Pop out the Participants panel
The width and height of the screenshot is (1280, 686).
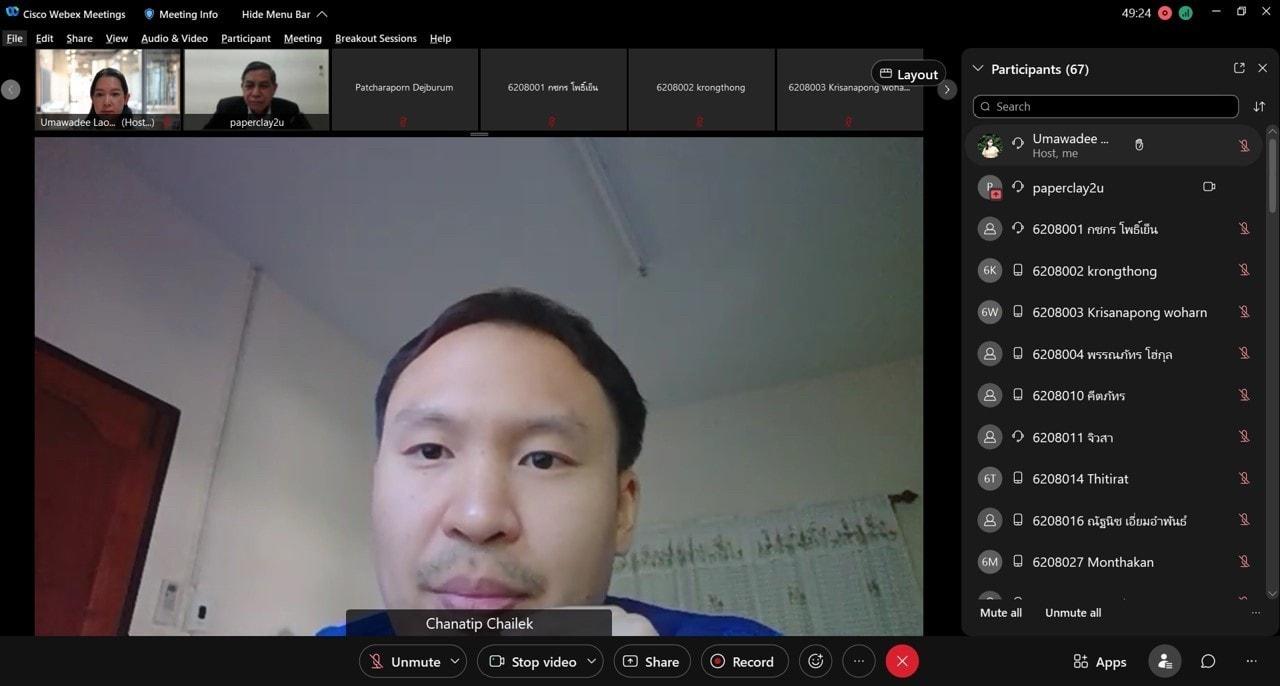[1239, 68]
